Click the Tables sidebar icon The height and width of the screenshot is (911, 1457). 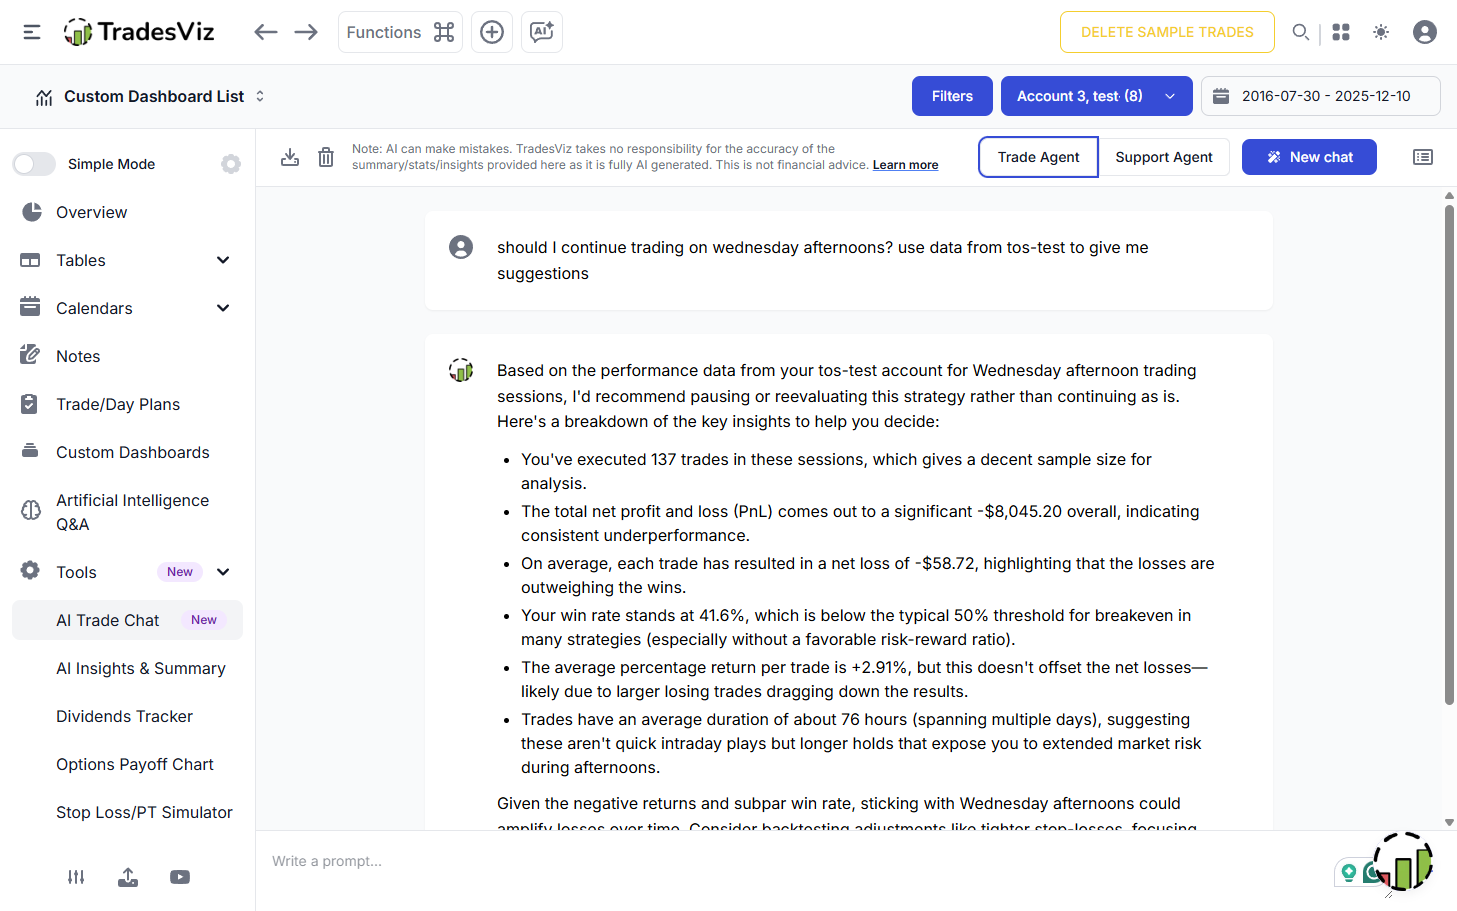click(x=30, y=260)
